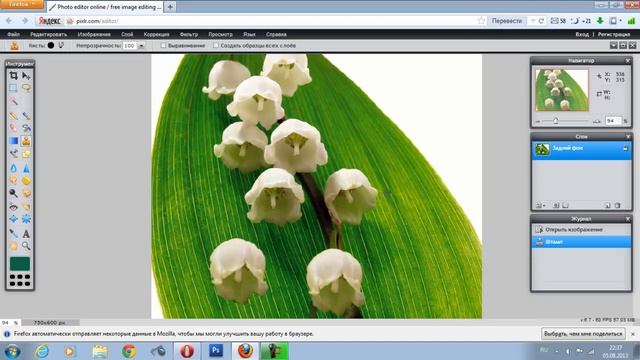Click the opacity value field 100

(x=130, y=46)
